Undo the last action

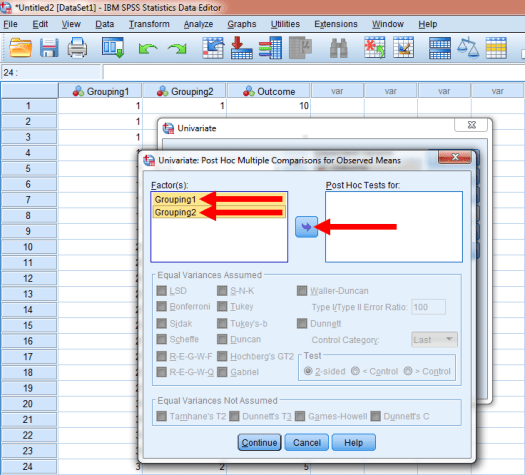pos(148,49)
